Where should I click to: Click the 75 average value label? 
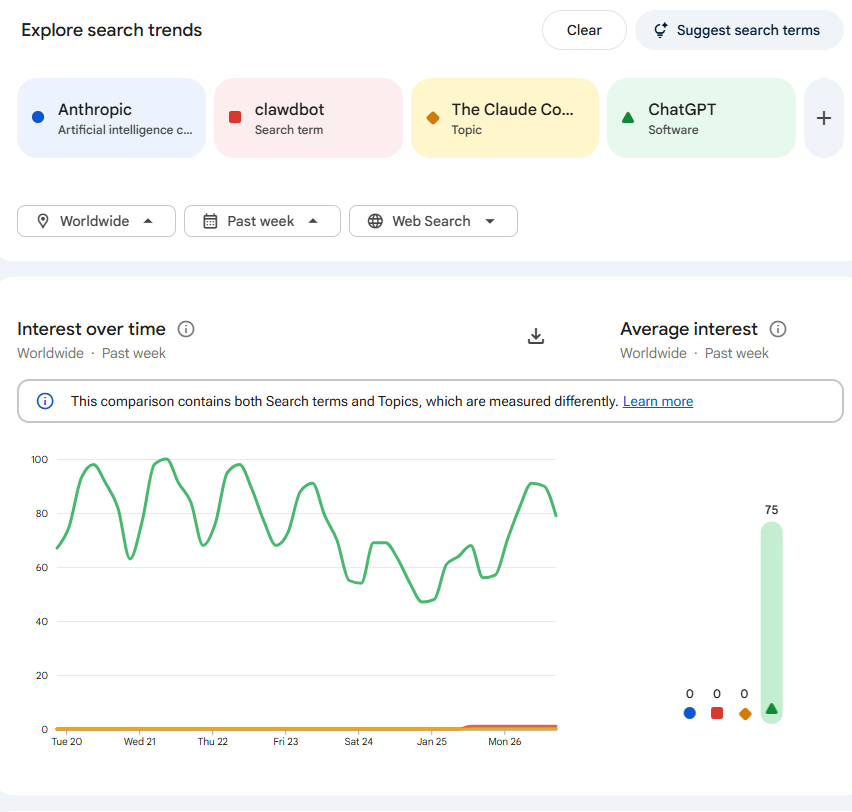[772, 510]
